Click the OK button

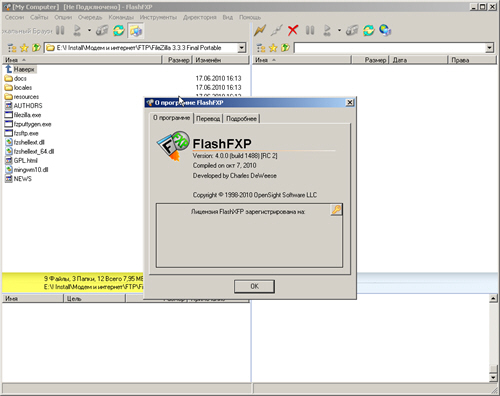(254, 286)
